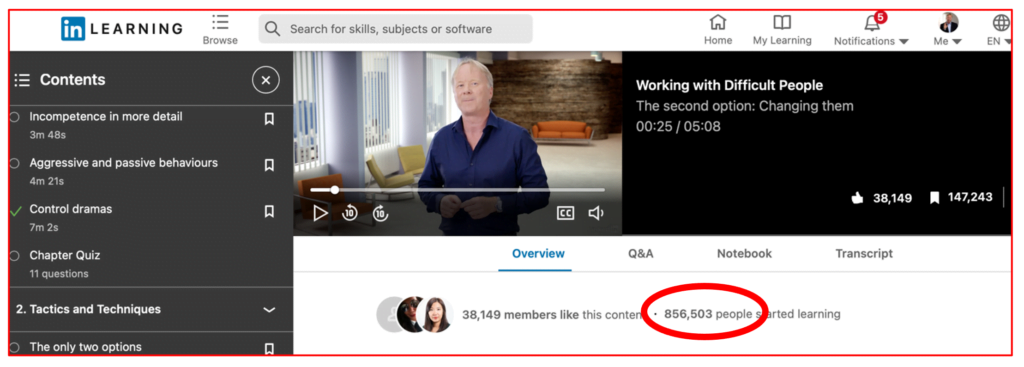Click the video progress bar
The width and height of the screenshot is (1024, 367).
tap(457, 190)
